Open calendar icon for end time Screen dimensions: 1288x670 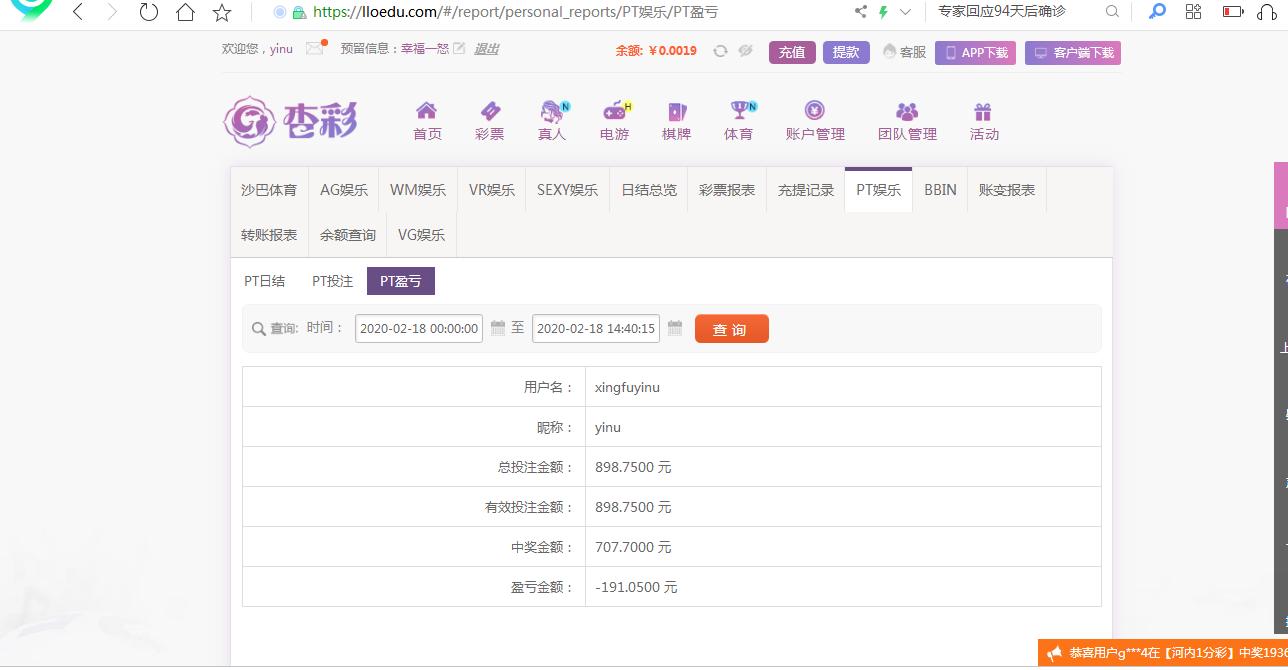pos(675,328)
